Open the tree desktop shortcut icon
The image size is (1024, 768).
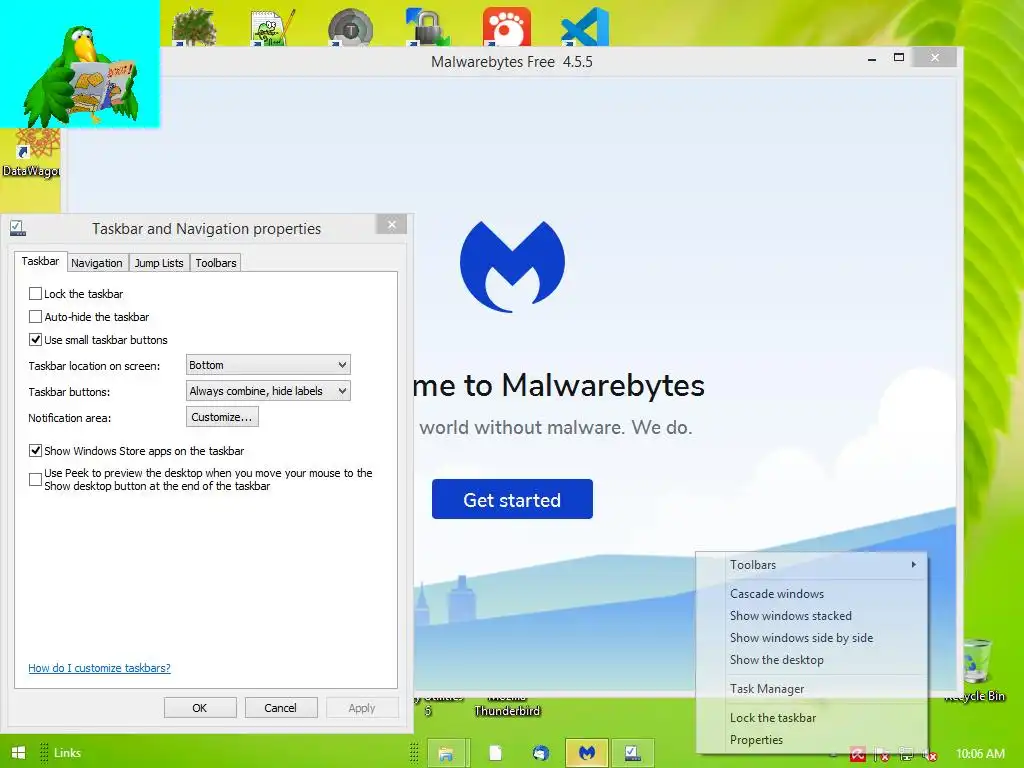click(x=194, y=27)
